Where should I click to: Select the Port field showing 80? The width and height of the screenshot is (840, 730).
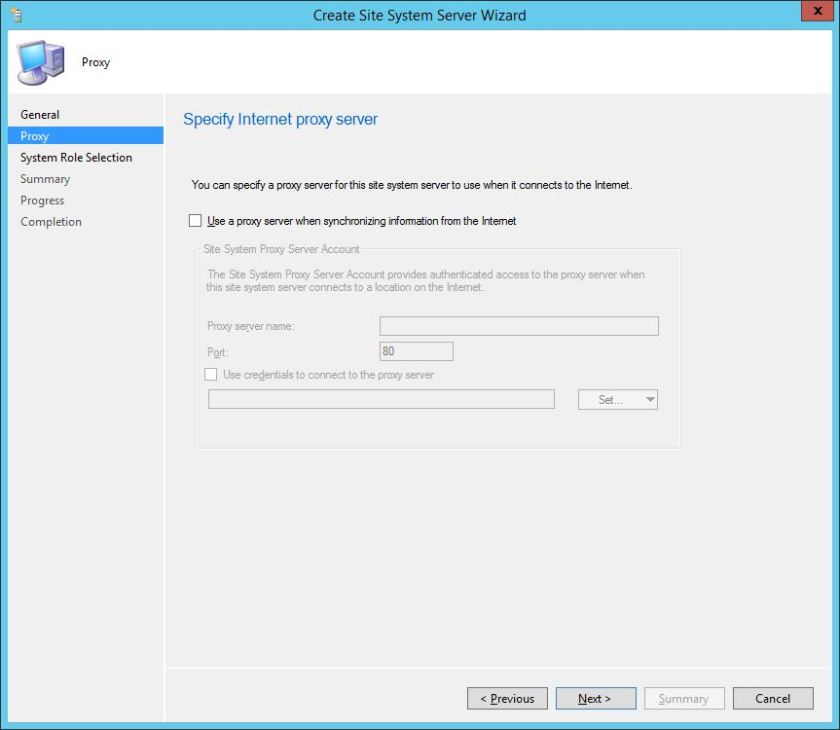tap(416, 350)
